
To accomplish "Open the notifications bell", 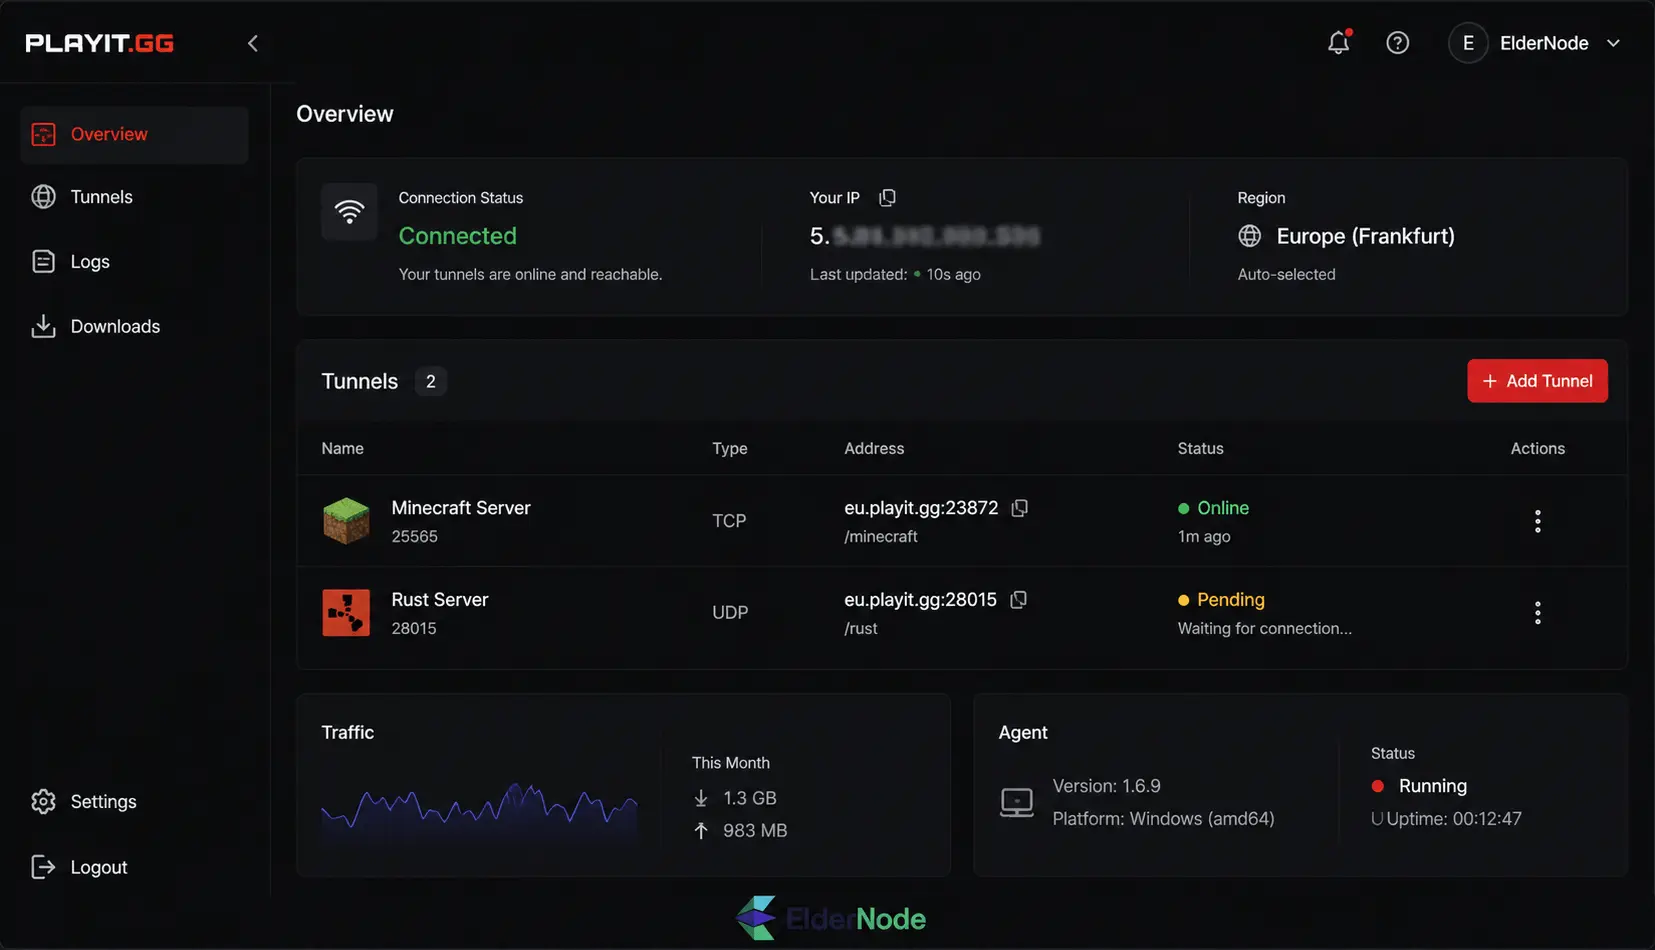I will [1339, 42].
